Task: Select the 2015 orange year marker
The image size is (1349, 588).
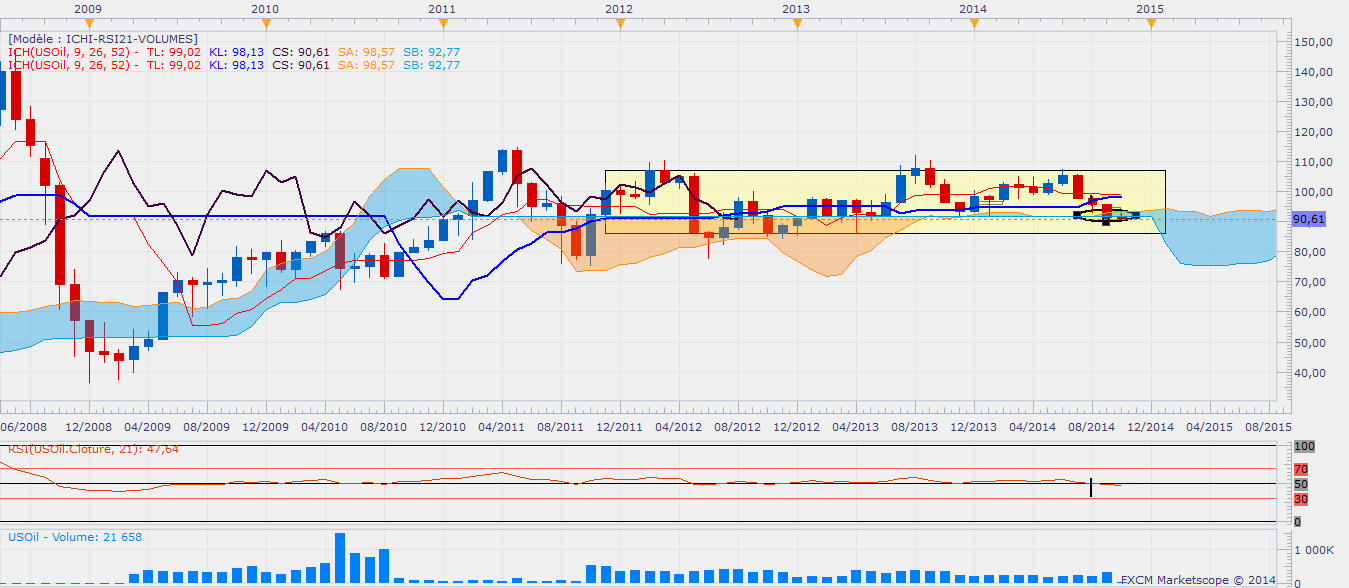Action: 1150,24
